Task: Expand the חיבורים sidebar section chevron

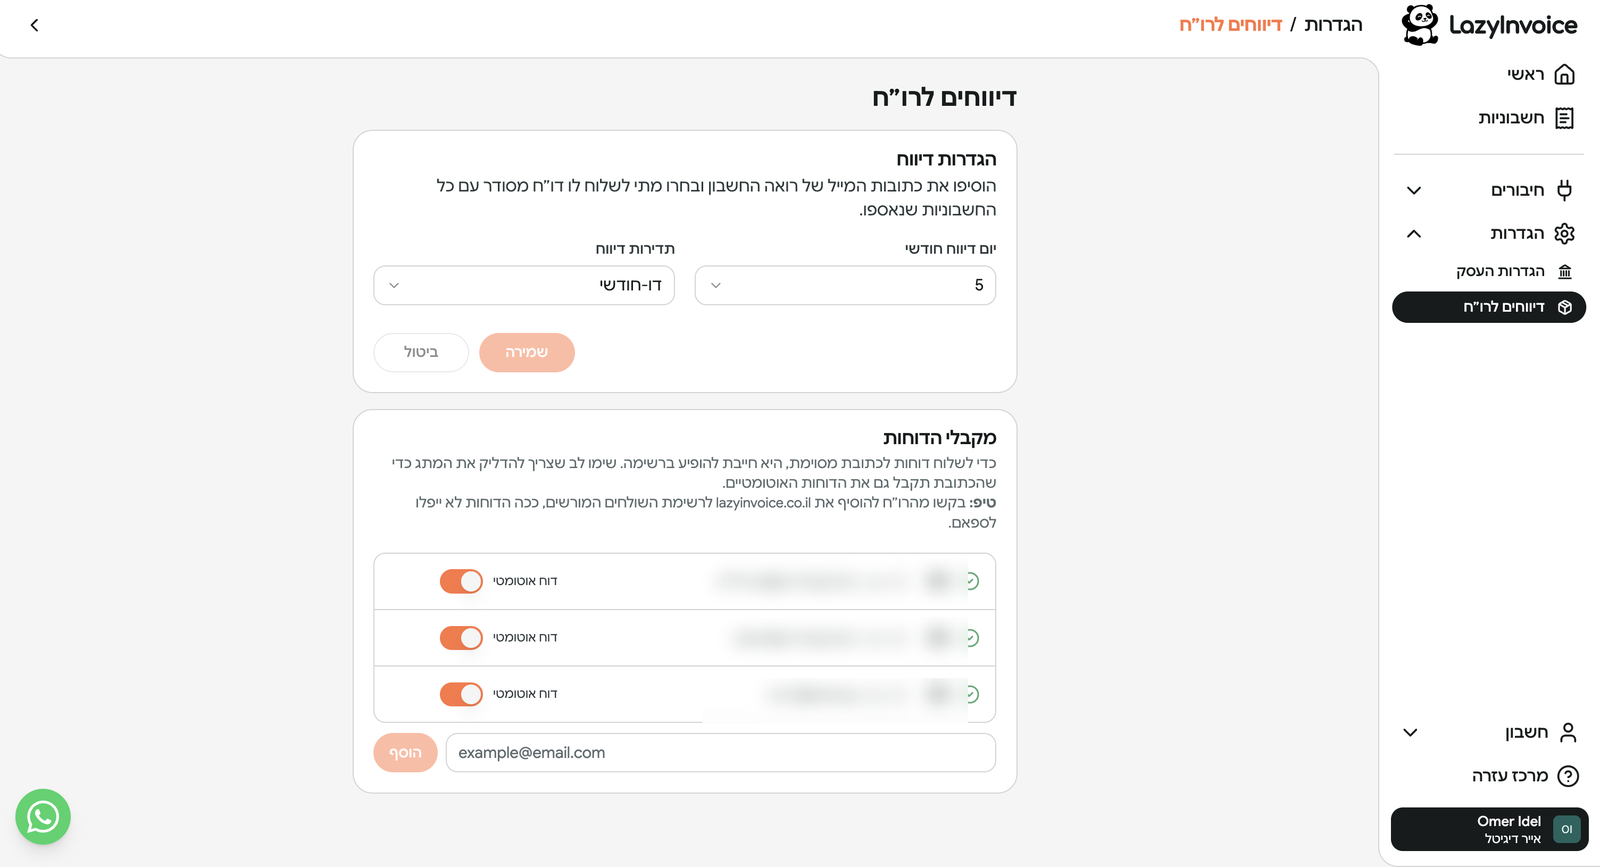Action: click(x=1414, y=190)
